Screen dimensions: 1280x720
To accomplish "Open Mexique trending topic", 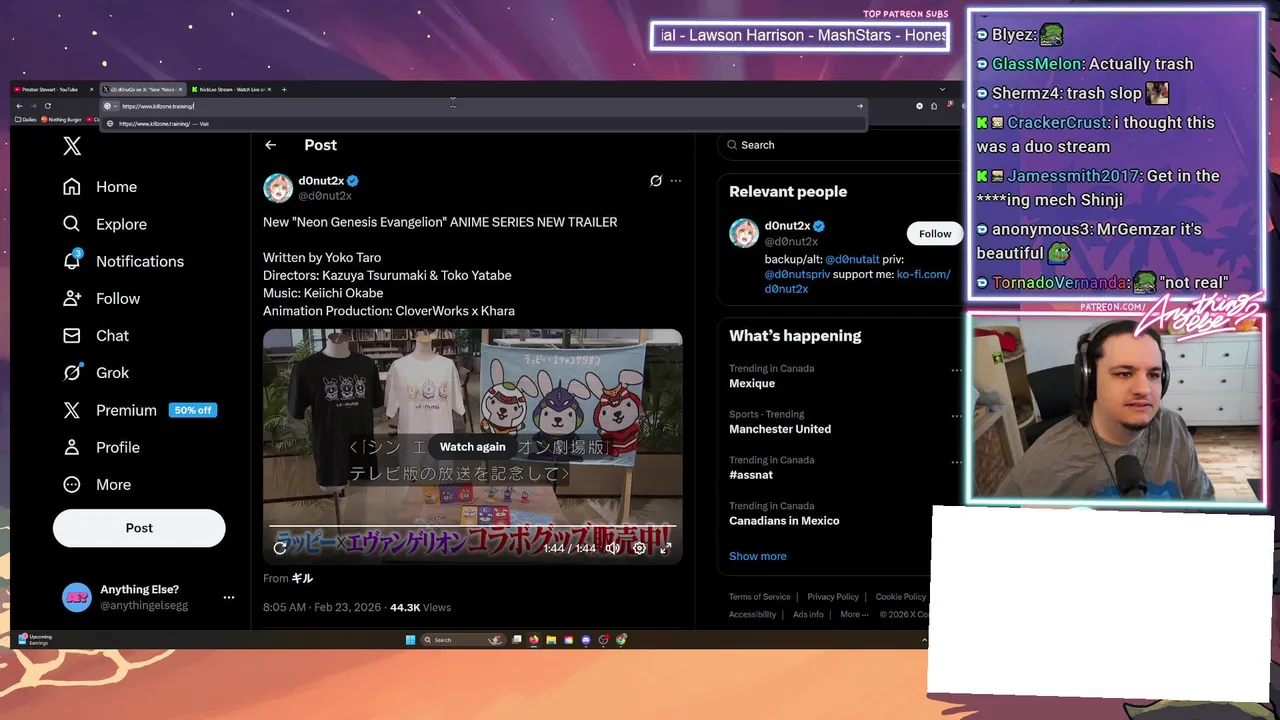I will (752, 383).
